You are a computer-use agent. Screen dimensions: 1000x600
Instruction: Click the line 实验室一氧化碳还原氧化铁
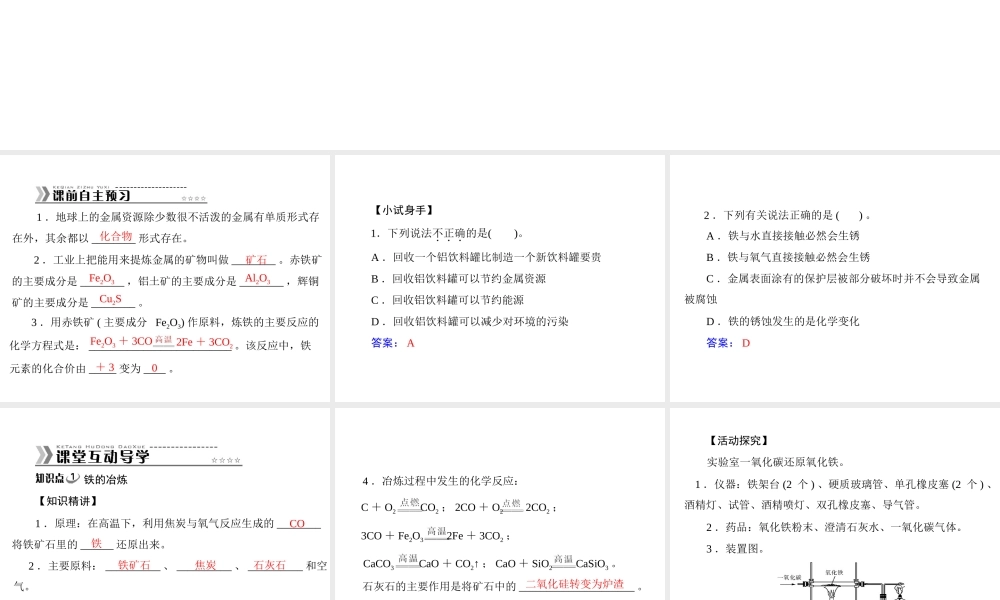pos(776,462)
